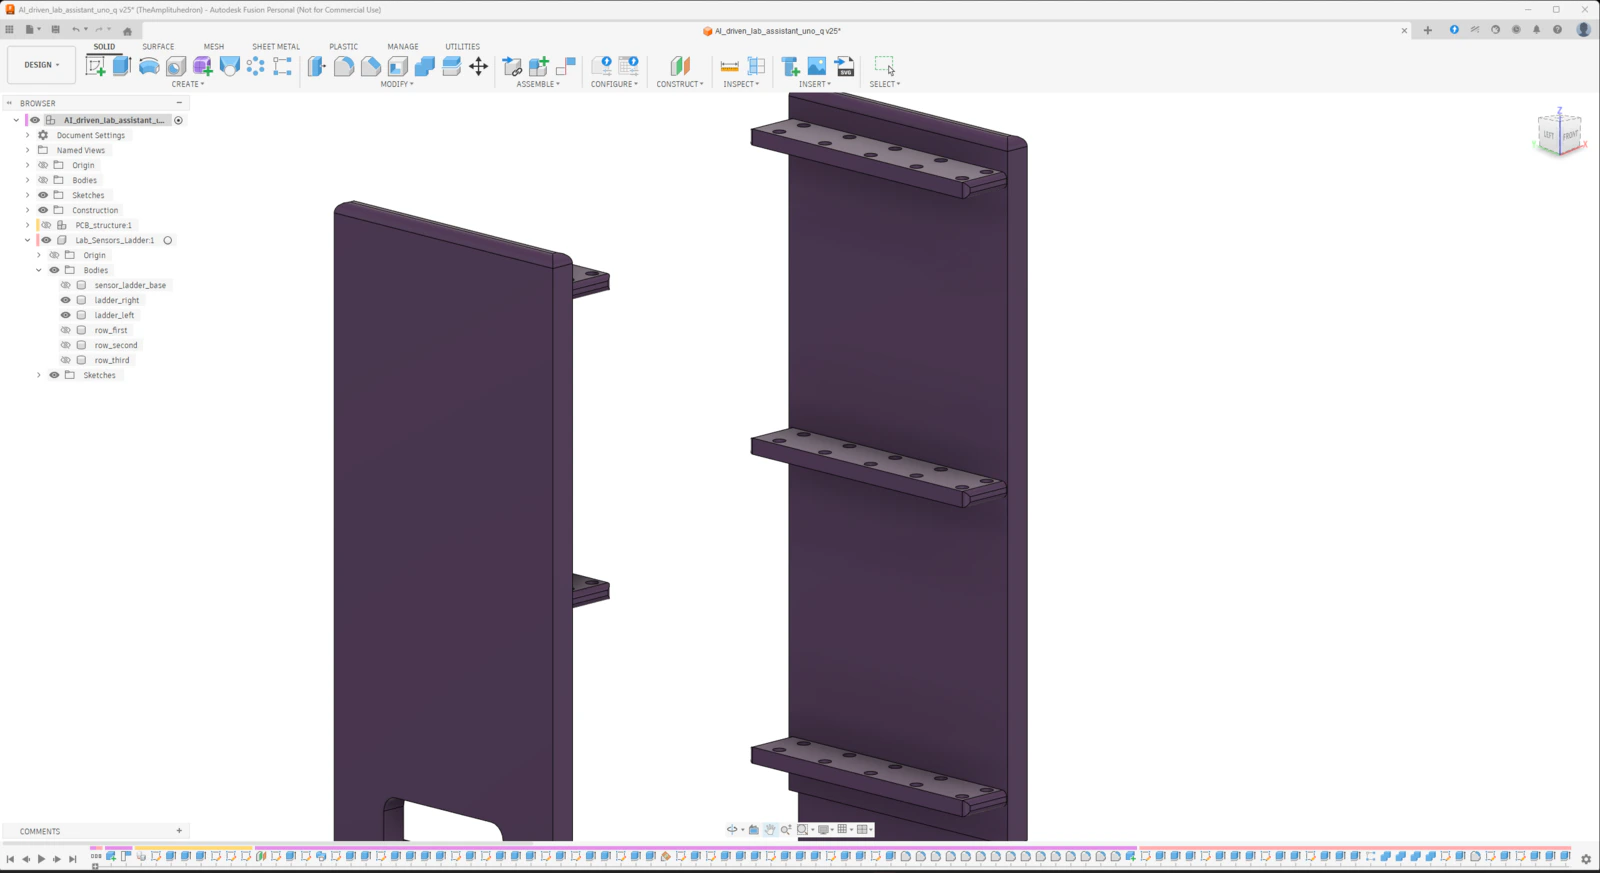The width and height of the screenshot is (1600, 873).
Task: Open the CONSTRUCT menu label
Action: pos(680,84)
